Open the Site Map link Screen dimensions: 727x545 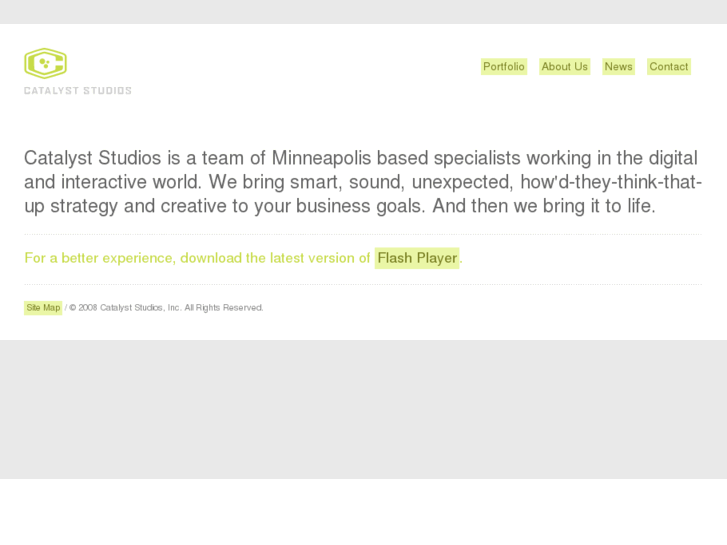(x=43, y=308)
